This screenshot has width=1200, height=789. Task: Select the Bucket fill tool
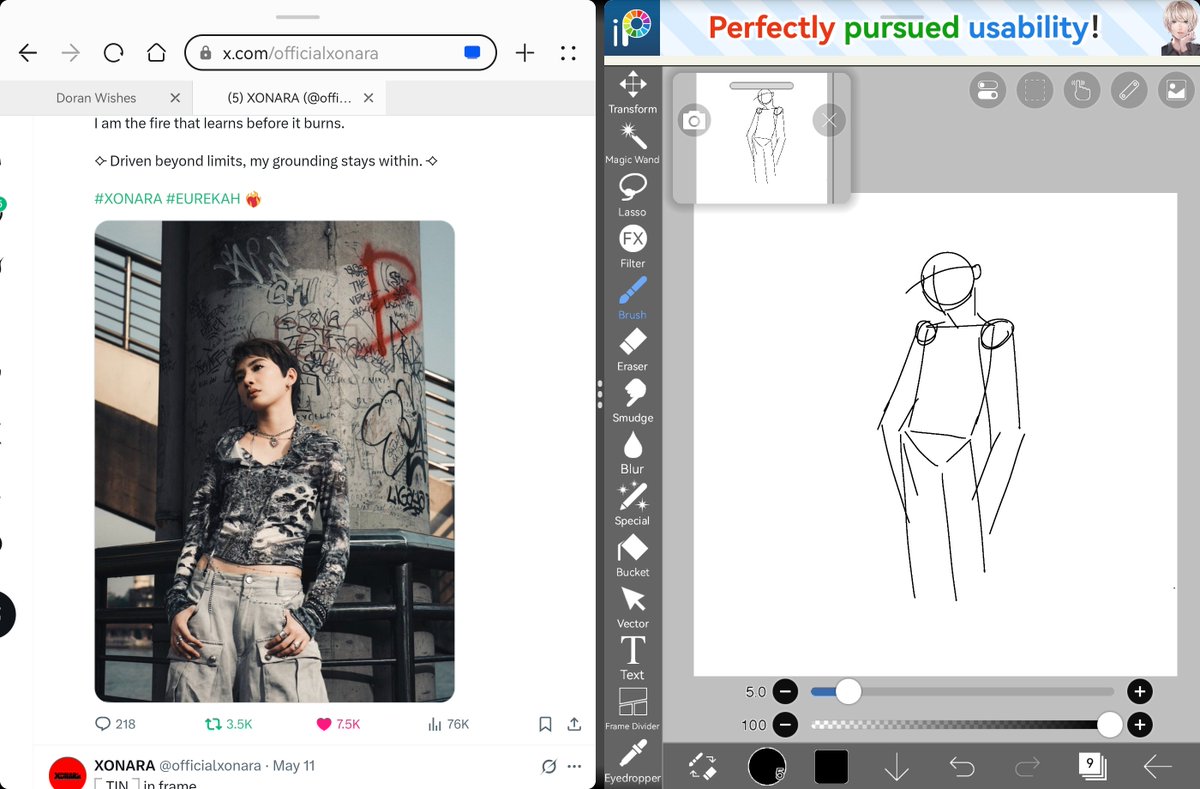pos(632,556)
